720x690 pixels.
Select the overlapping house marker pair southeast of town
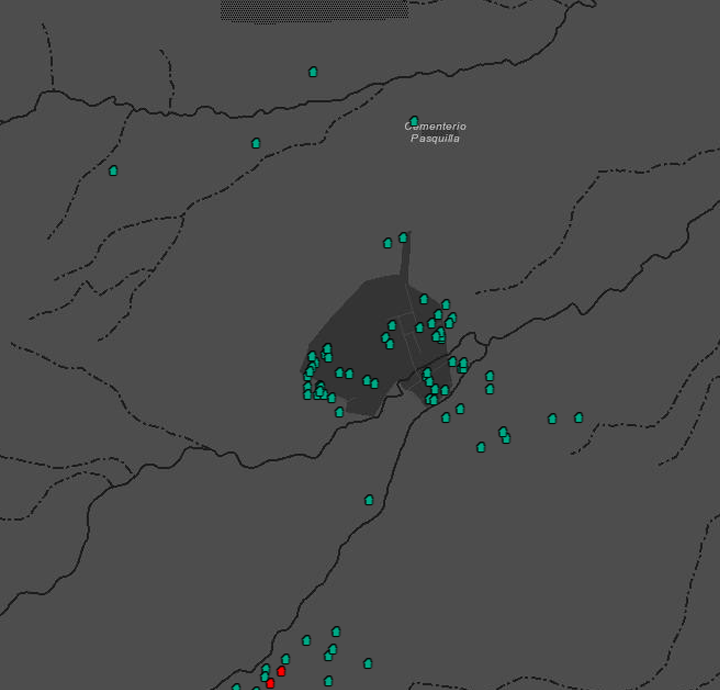[504, 434]
